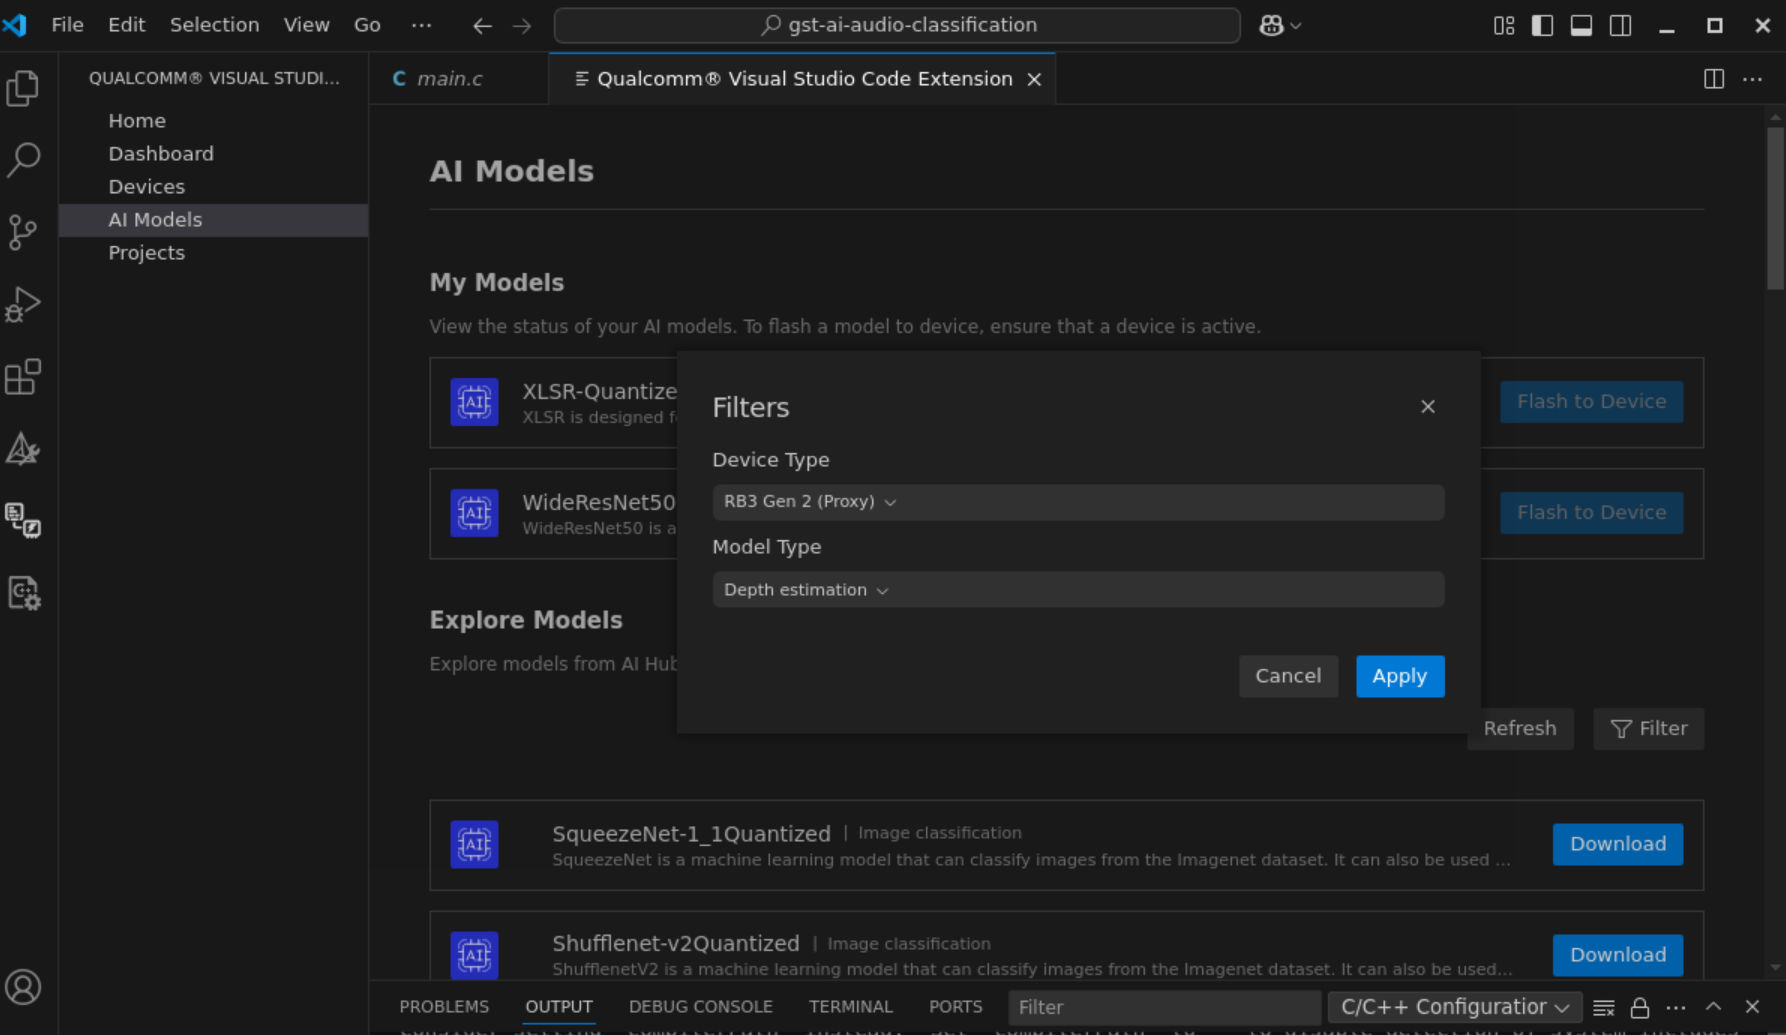The image size is (1786, 1035).
Task: Clear the output panel
Action: click(1603, 1007)
